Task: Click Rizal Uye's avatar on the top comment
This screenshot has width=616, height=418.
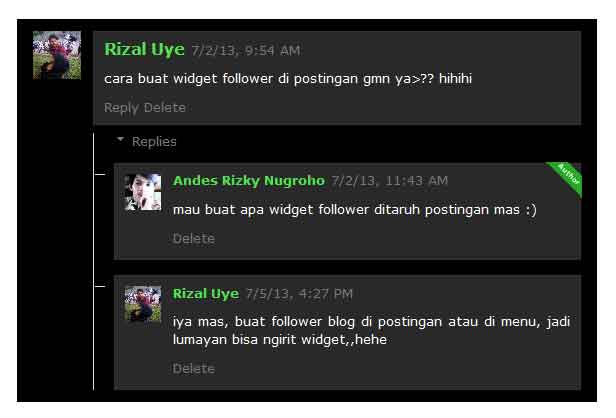Action: pos(57,55)
